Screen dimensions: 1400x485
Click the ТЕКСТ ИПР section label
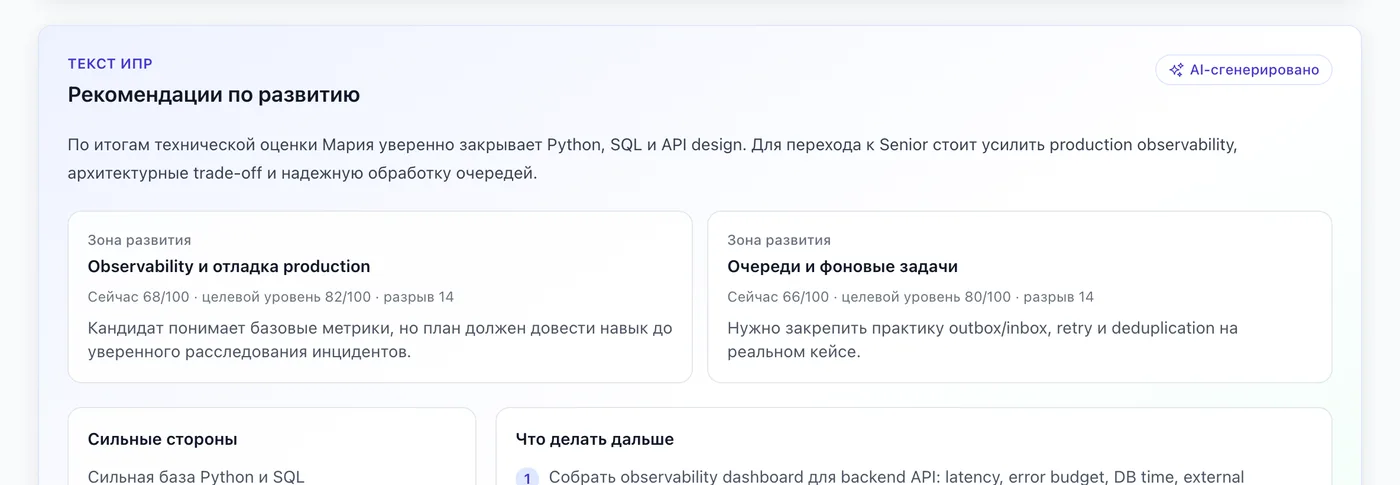(110, 64)
